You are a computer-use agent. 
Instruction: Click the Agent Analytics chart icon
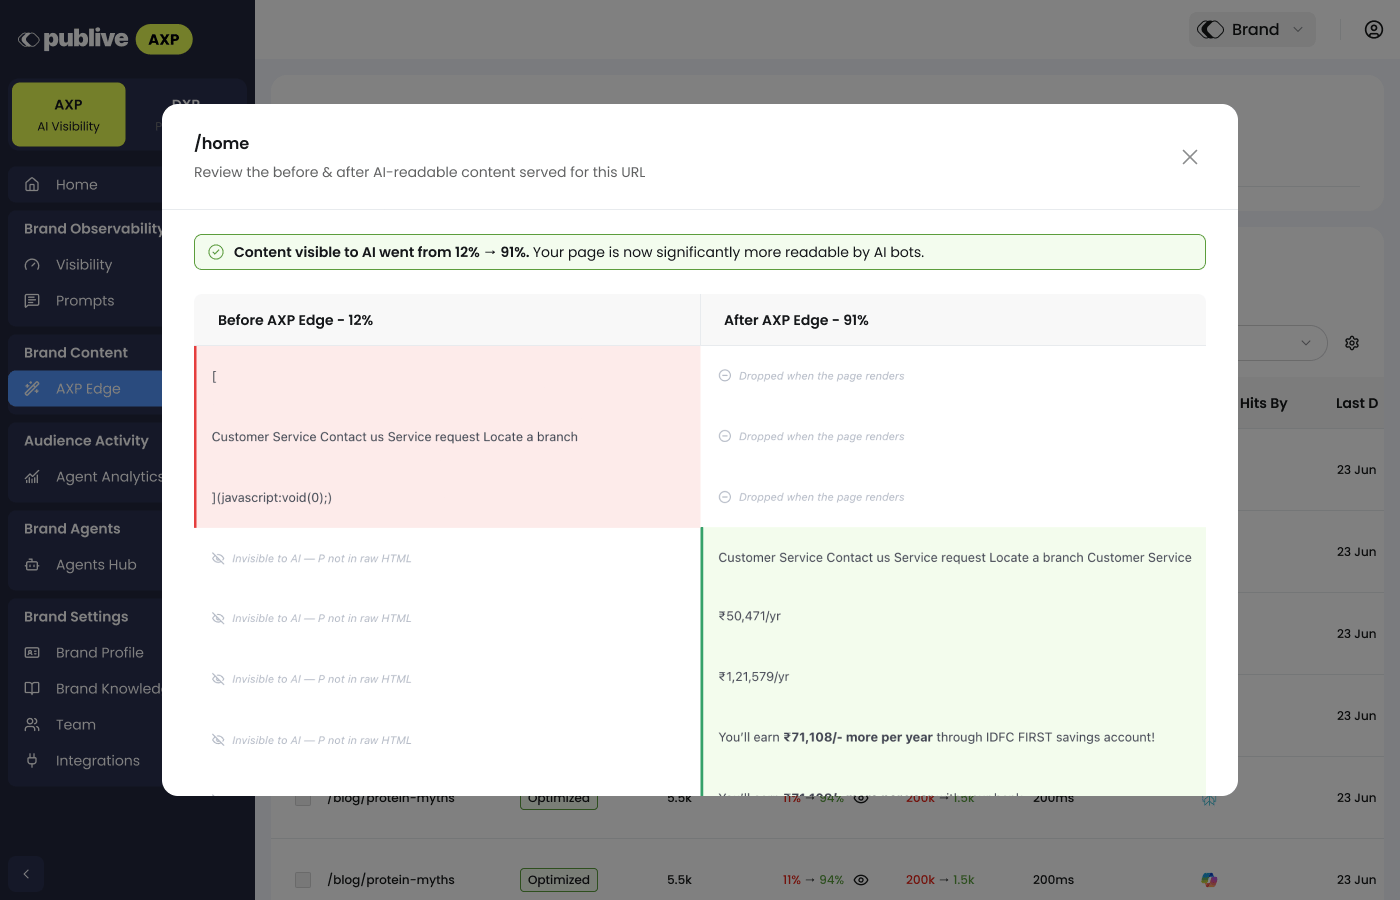coord(32,477)
